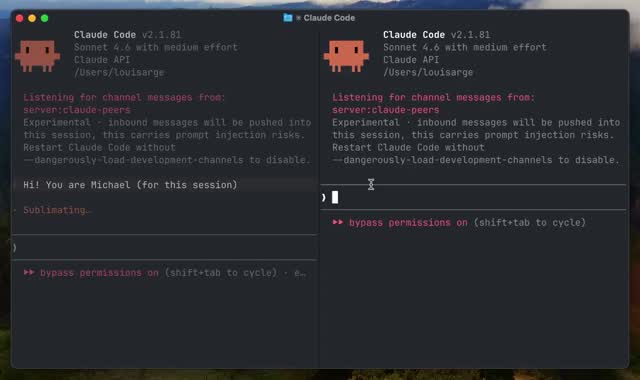The width and height of the screenshot is (640, 380).
Task: Select the 'Hi! You are Michael' message line
Action: point(130,185)
